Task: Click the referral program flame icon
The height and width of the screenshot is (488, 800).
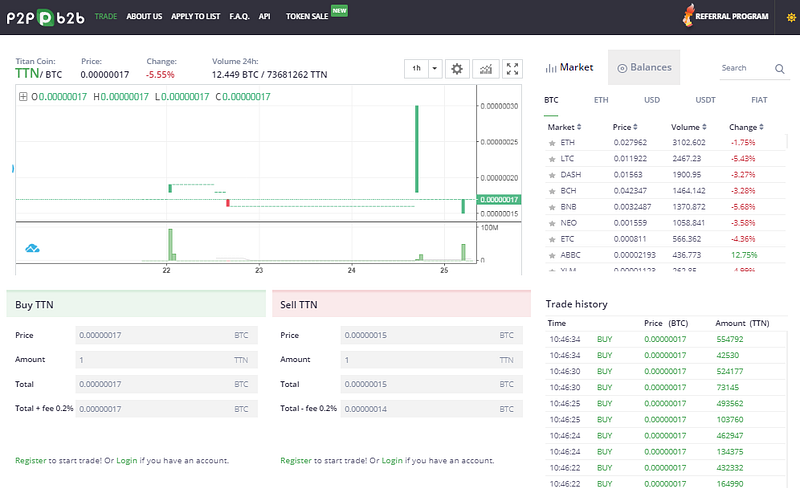Action: point(689,15)
